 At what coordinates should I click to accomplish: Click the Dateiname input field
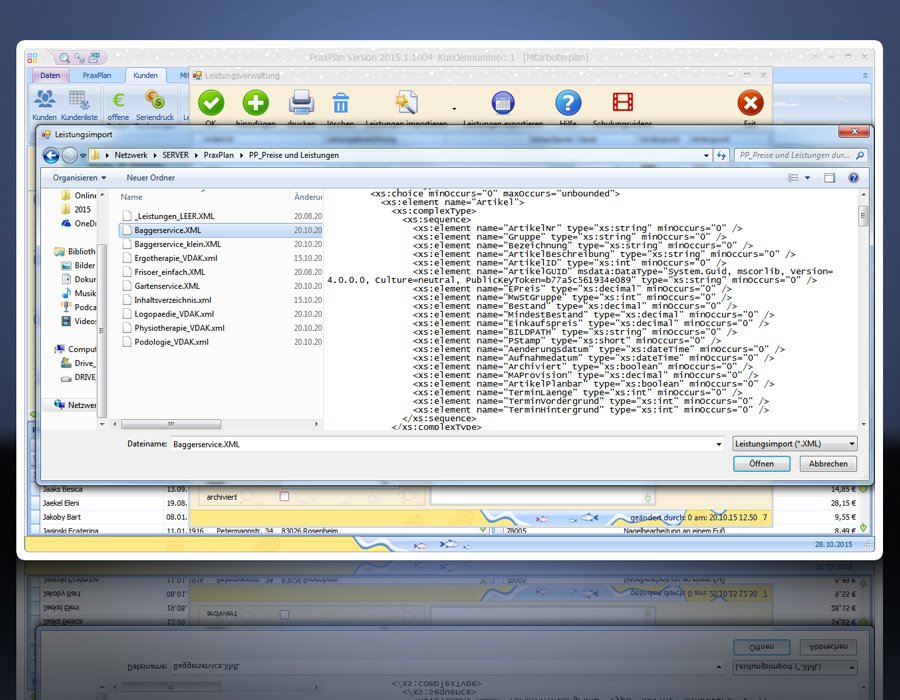(x=443, y=444)
